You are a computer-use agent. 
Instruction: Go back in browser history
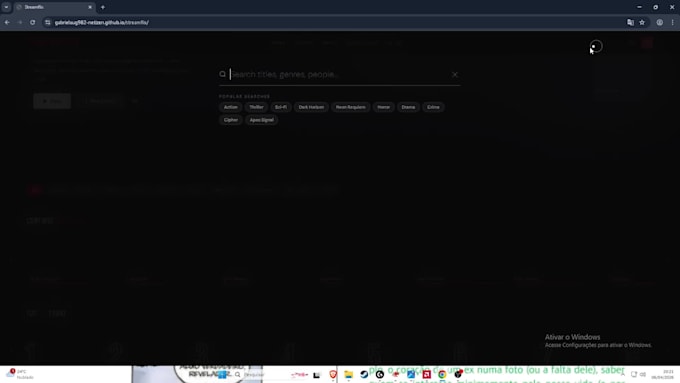(x=7, y=23)
